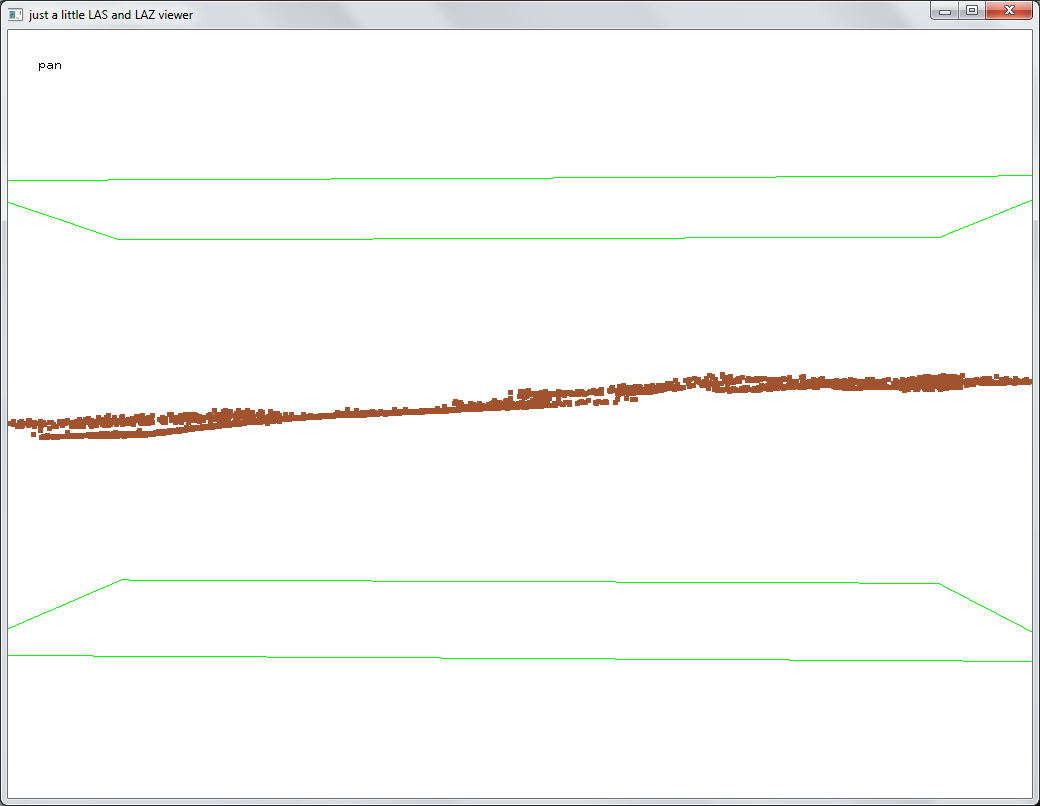Minimize the LAS viewer window
This screenshot has width=1040, height=806.
(944, 11)
